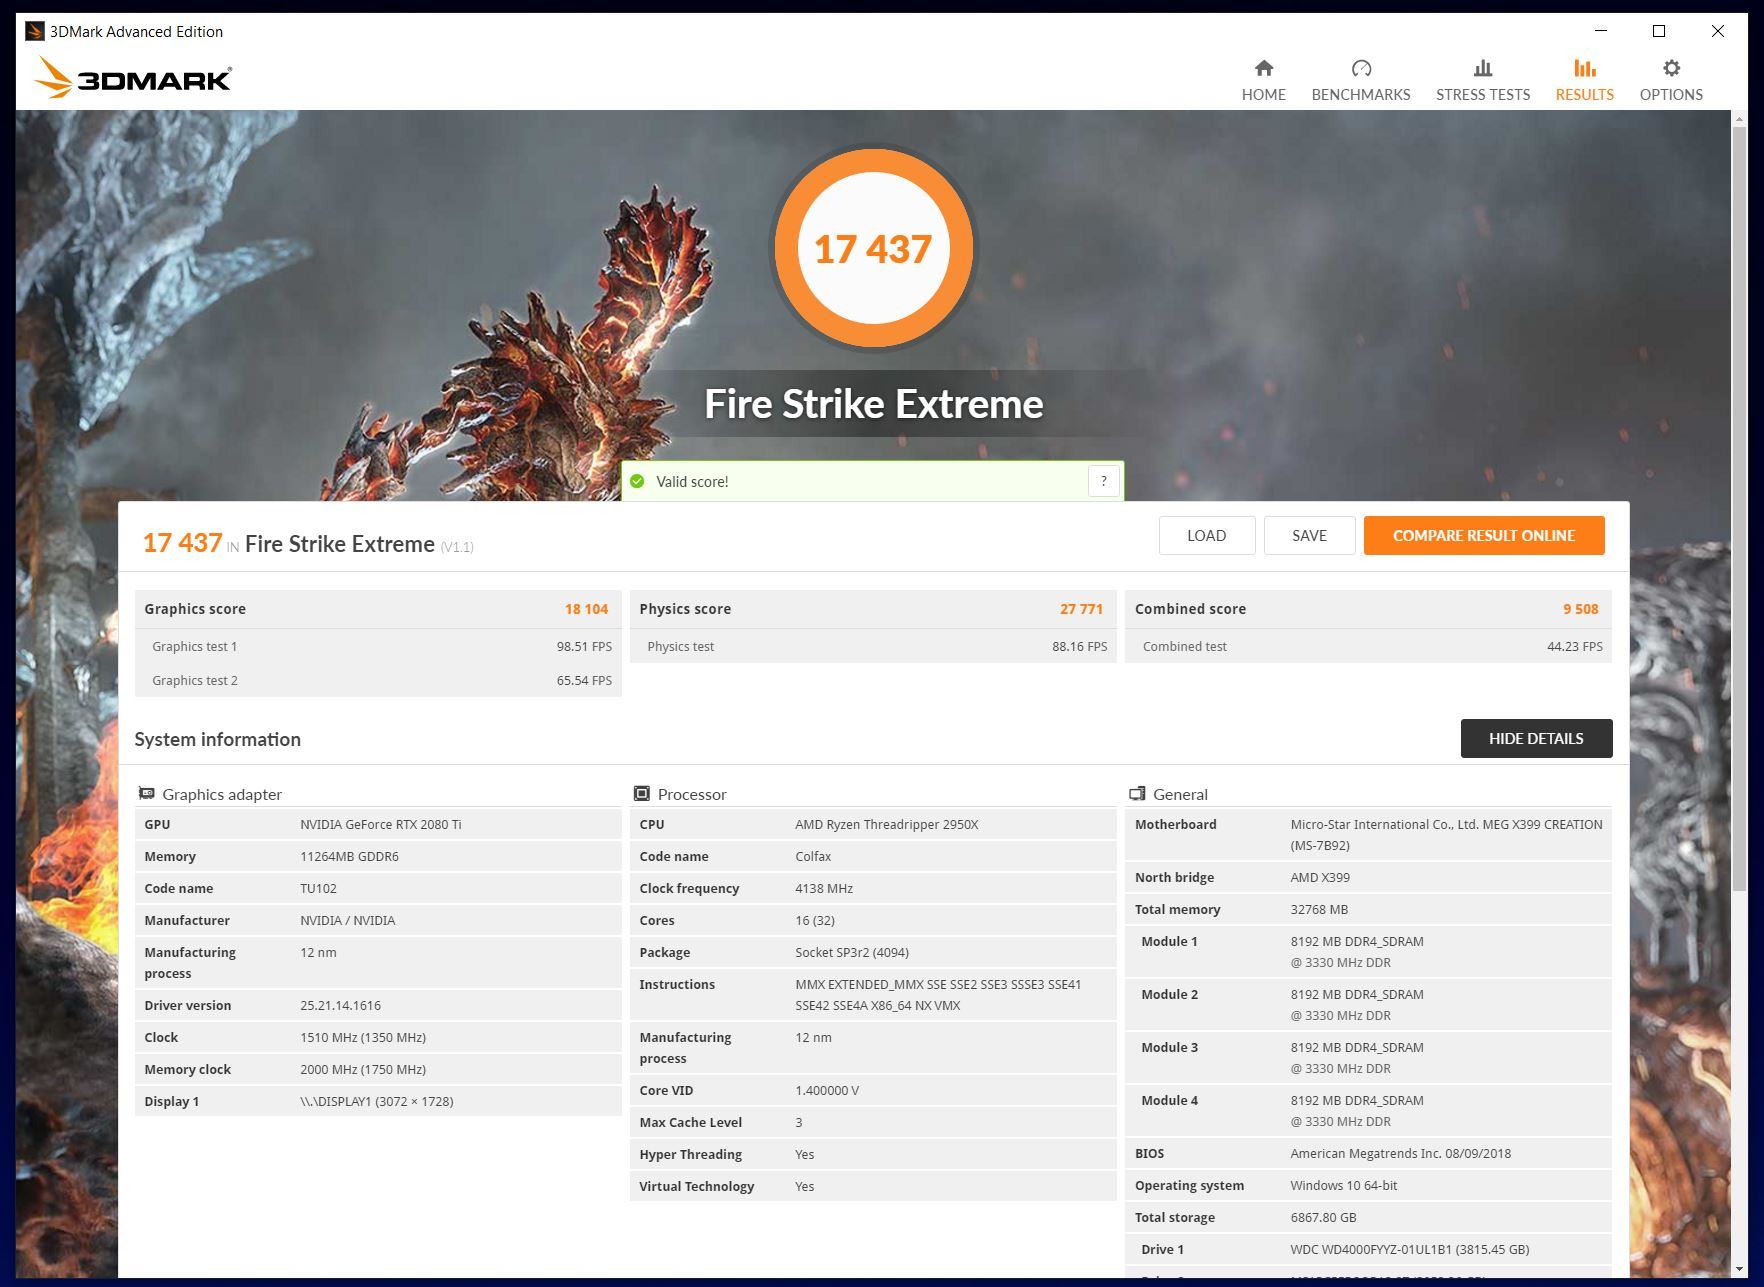The width and height of the screenshot is (1764, 1287).
Task: Click Graphics test 1 value 98.51 FPS
Action: tap(584, 647)
